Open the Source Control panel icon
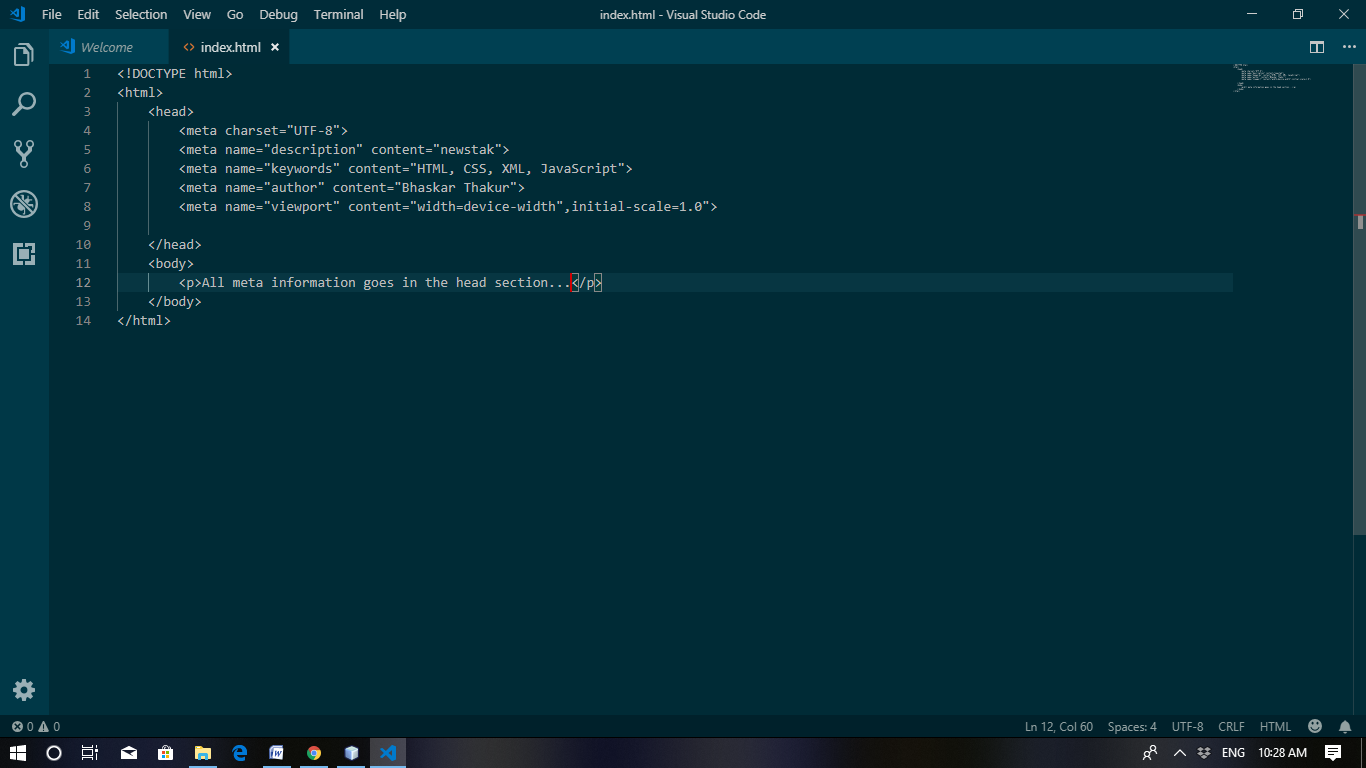Image resolution: width=1366 pixels, height=768 pixels. pos(23,154)
